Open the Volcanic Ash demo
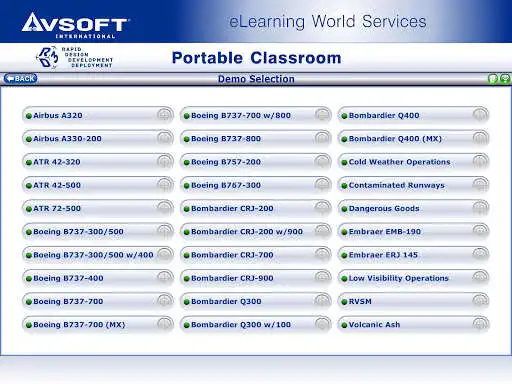This screenshot has height=384, width=512. (x=413, y=324)
